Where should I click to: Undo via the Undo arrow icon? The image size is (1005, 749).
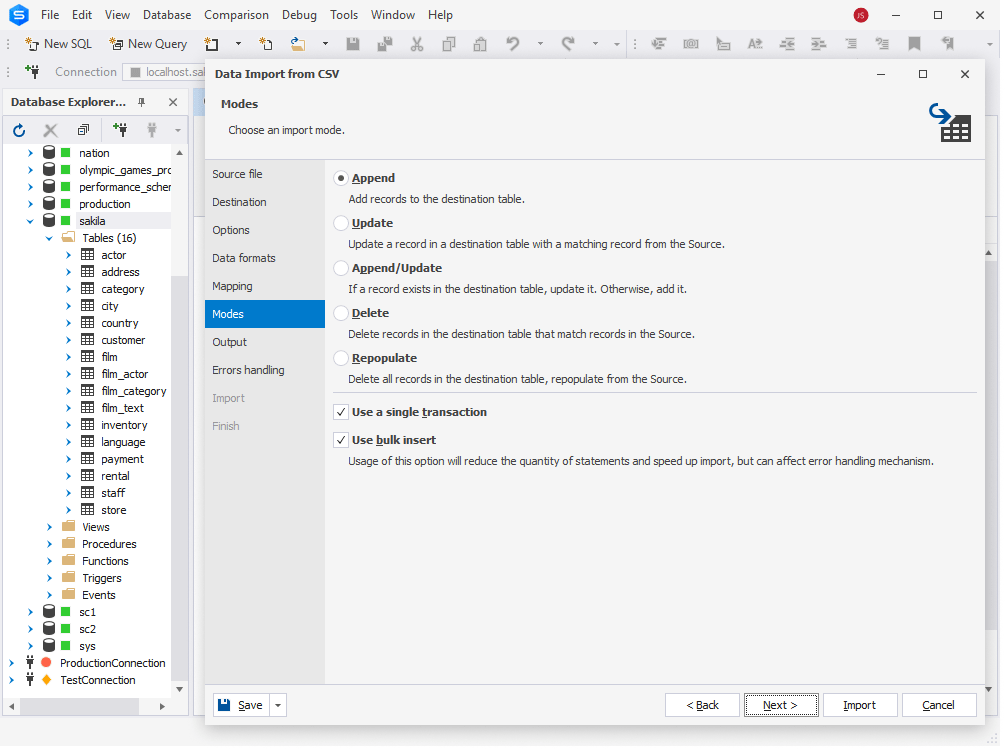(x=512, y=43)
